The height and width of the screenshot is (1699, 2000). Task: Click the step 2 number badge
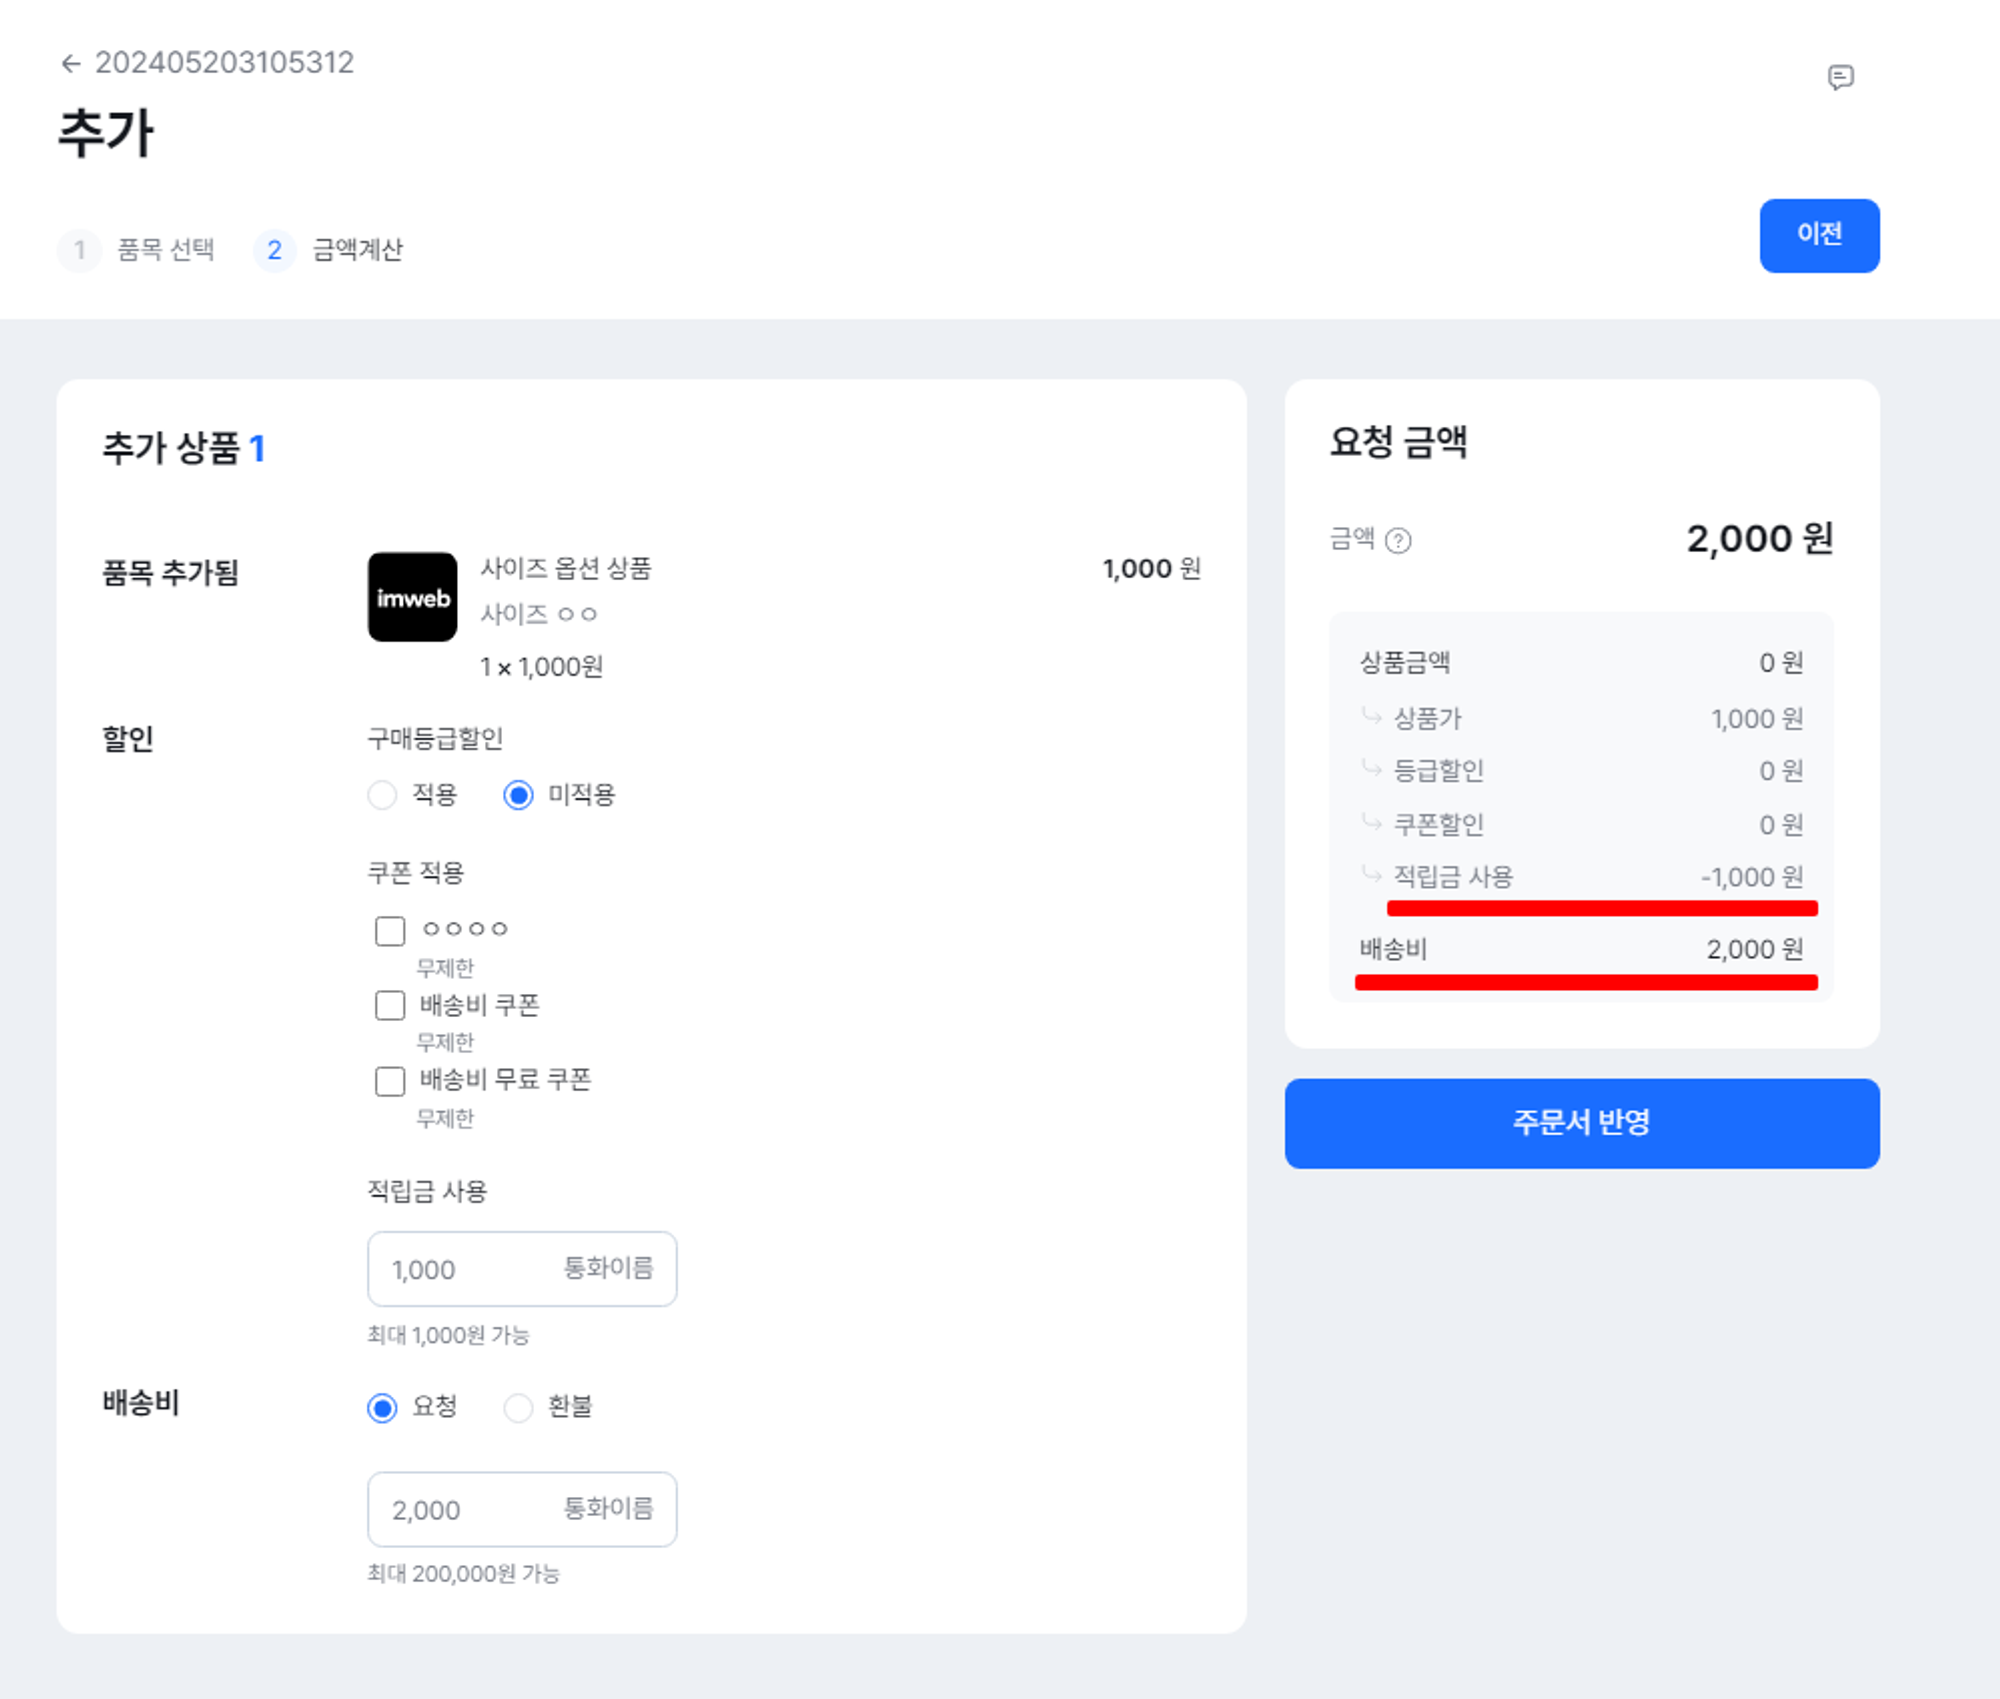tap(274, 249)
